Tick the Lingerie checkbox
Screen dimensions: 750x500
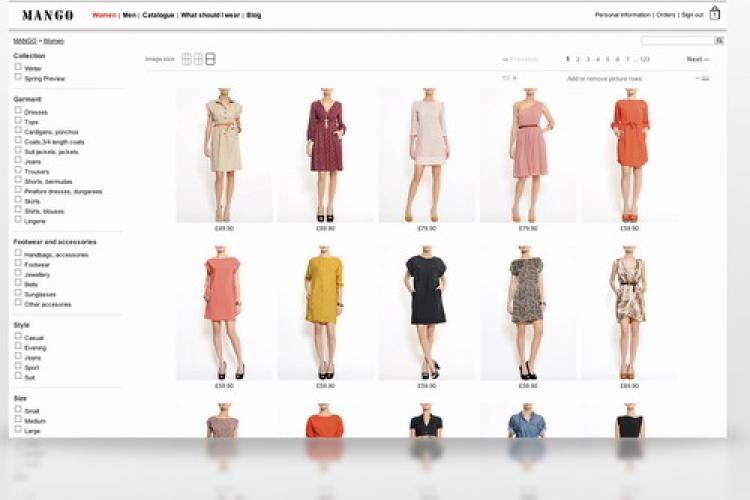(x=18, y=220)
